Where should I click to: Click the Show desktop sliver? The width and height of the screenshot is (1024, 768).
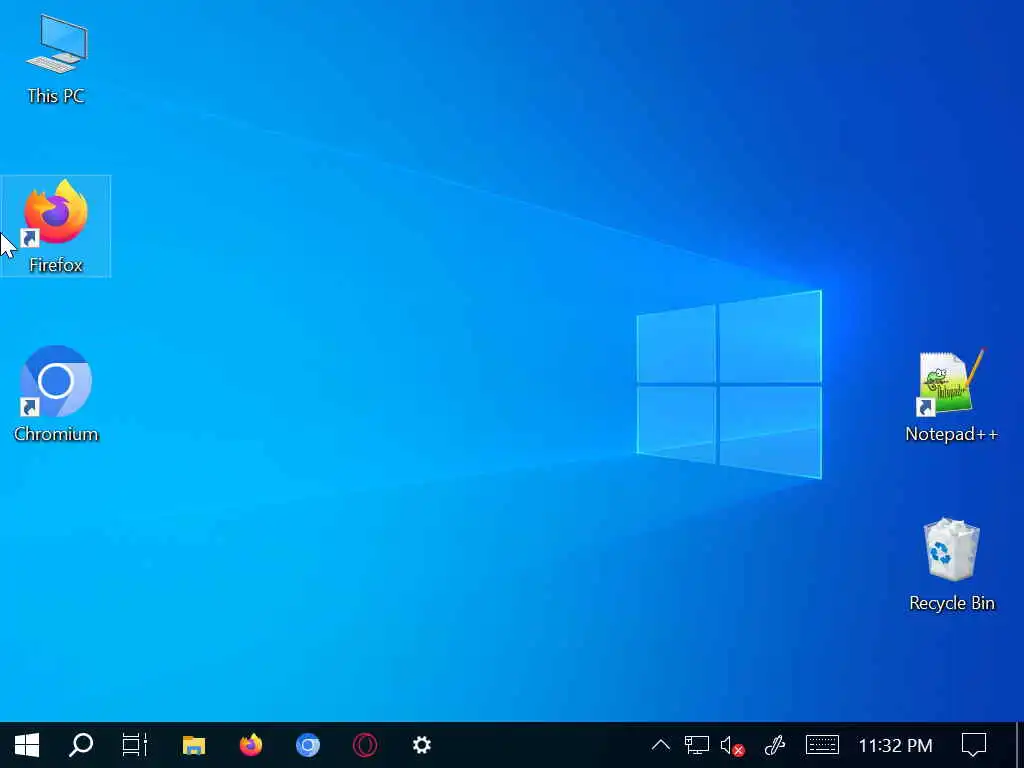point(1020,745)
